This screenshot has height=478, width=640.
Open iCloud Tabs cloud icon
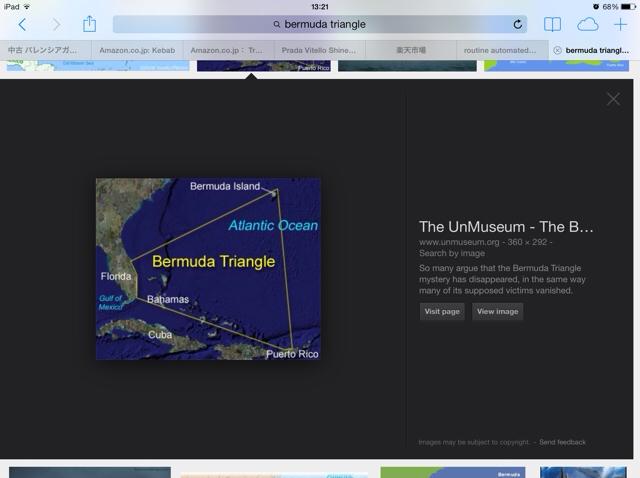point(587,24)
